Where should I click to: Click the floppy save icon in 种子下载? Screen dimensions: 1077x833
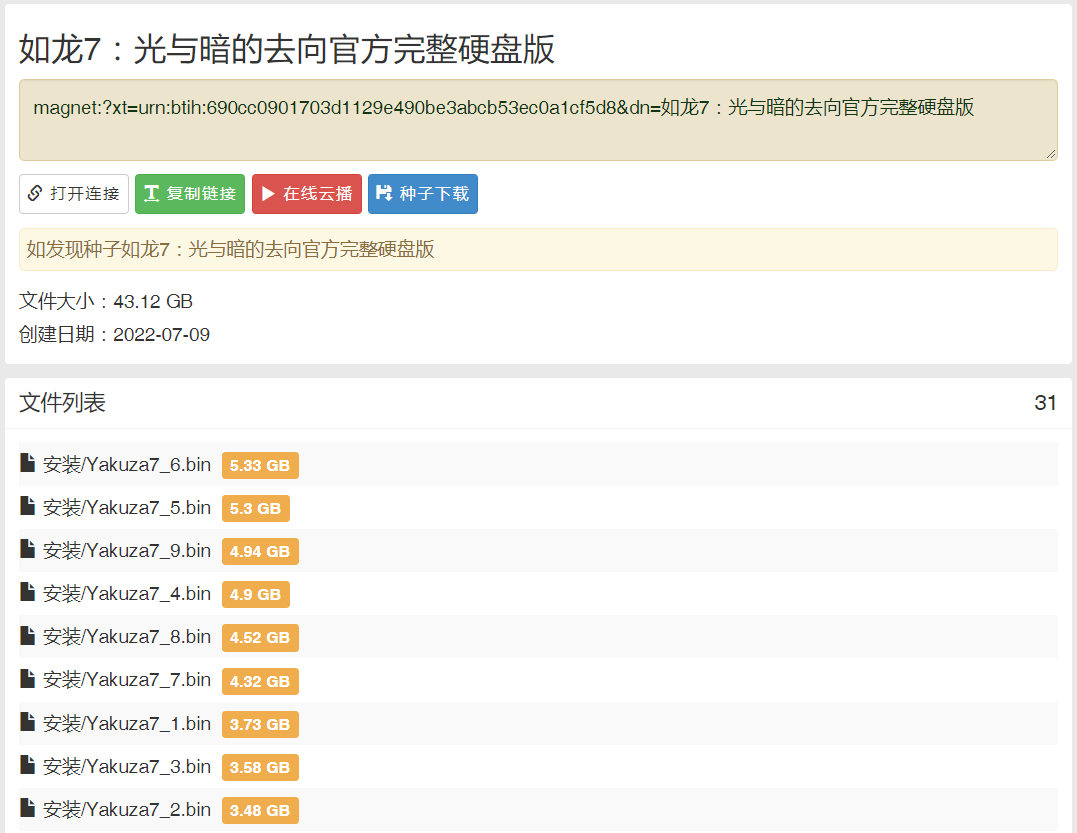pos(384,194)
